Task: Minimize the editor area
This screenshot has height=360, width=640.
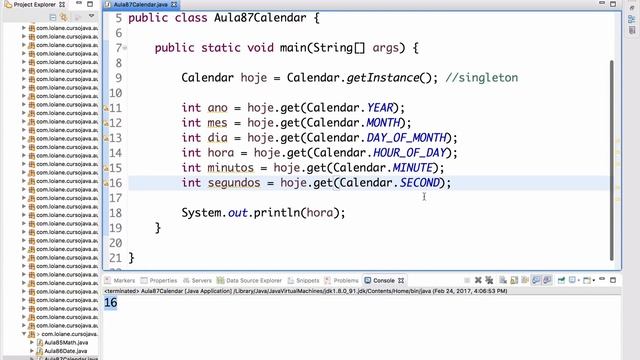Action: 602,3
